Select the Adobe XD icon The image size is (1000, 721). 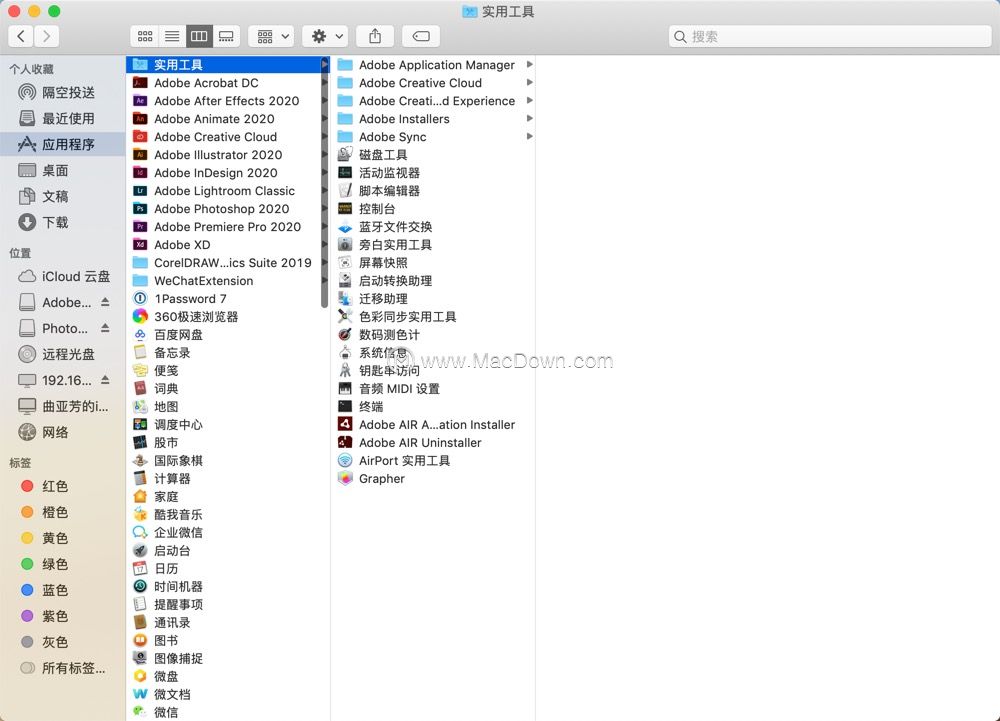[140, 245]
